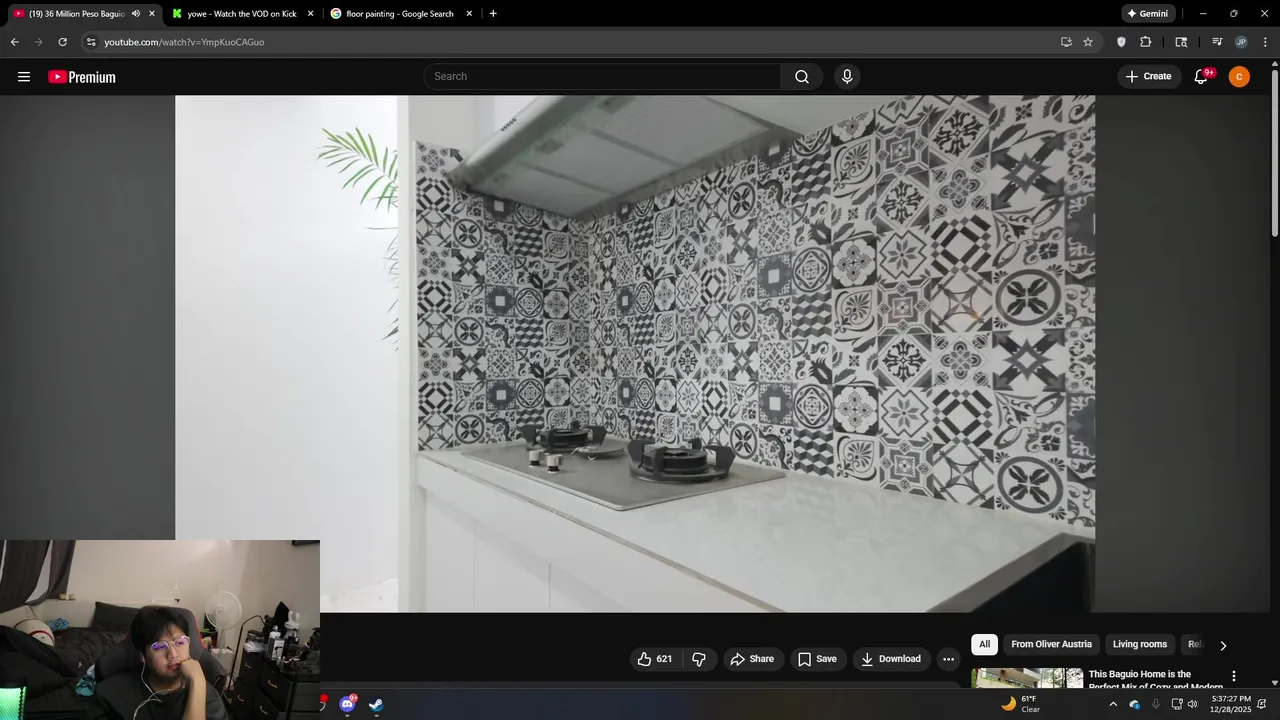Screen dimensions: 1280x720
Task: Open Chrome media controls icon
Action: pos(1217,42)
